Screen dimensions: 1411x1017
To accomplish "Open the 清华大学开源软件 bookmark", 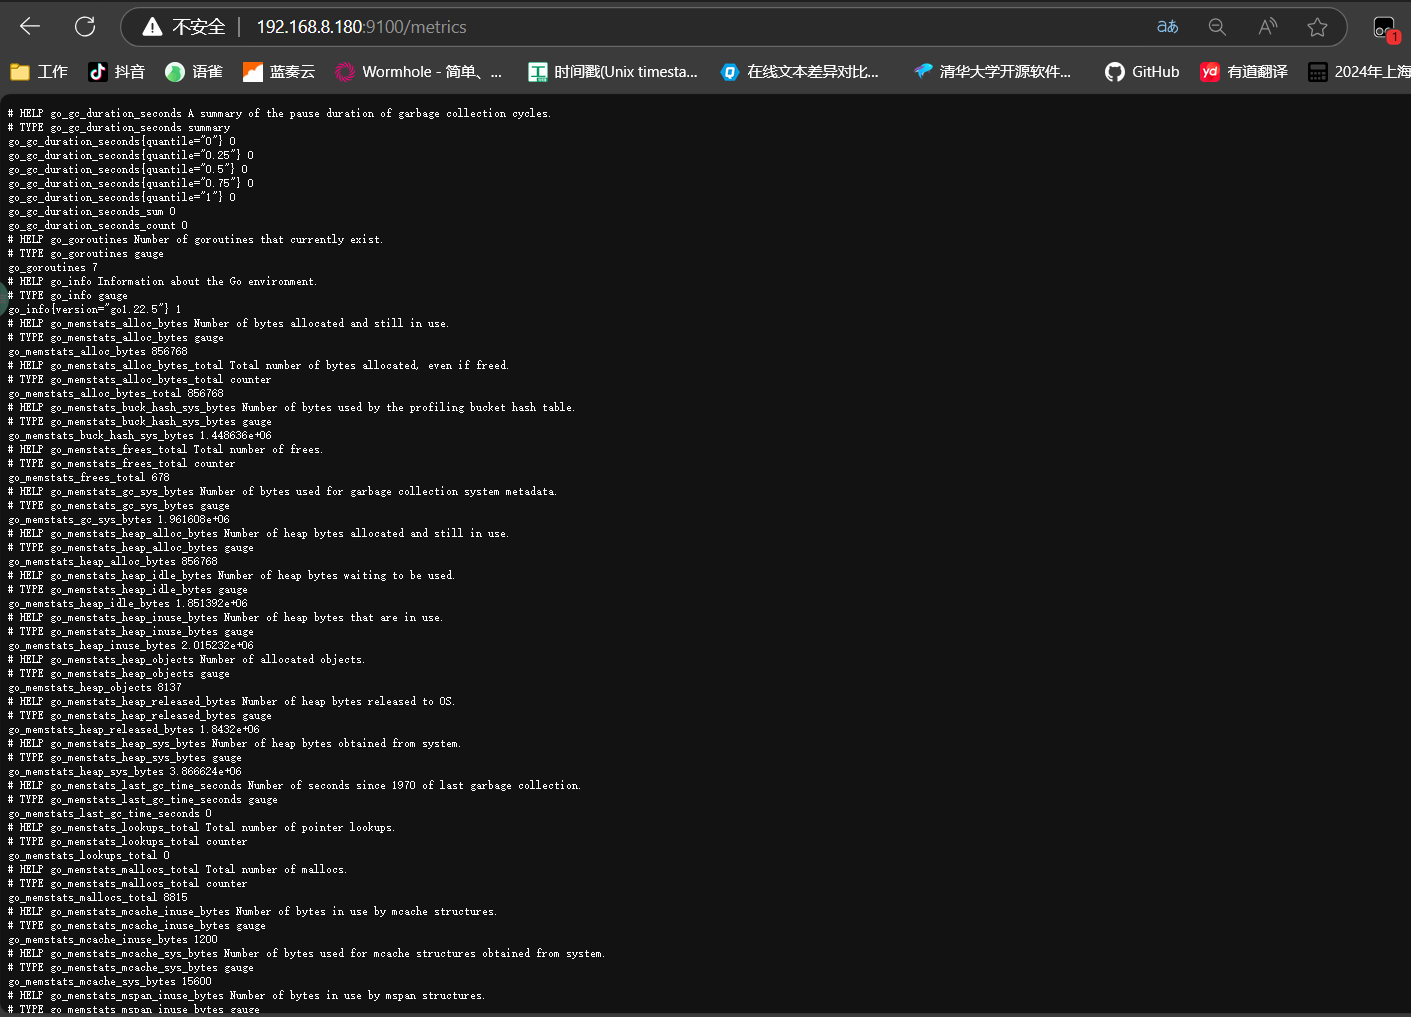I will point(992,72).
